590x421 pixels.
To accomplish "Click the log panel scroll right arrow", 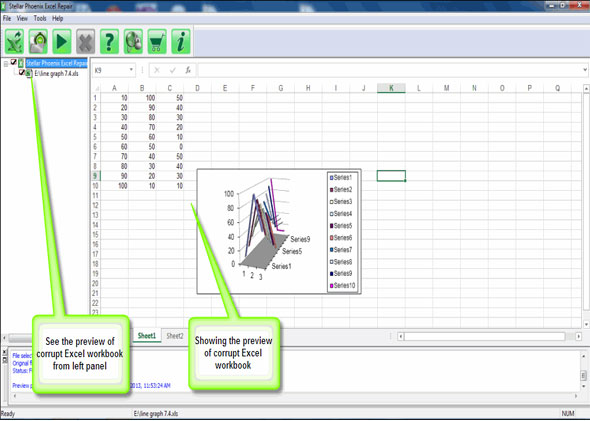I will click(x=576, y=396).
